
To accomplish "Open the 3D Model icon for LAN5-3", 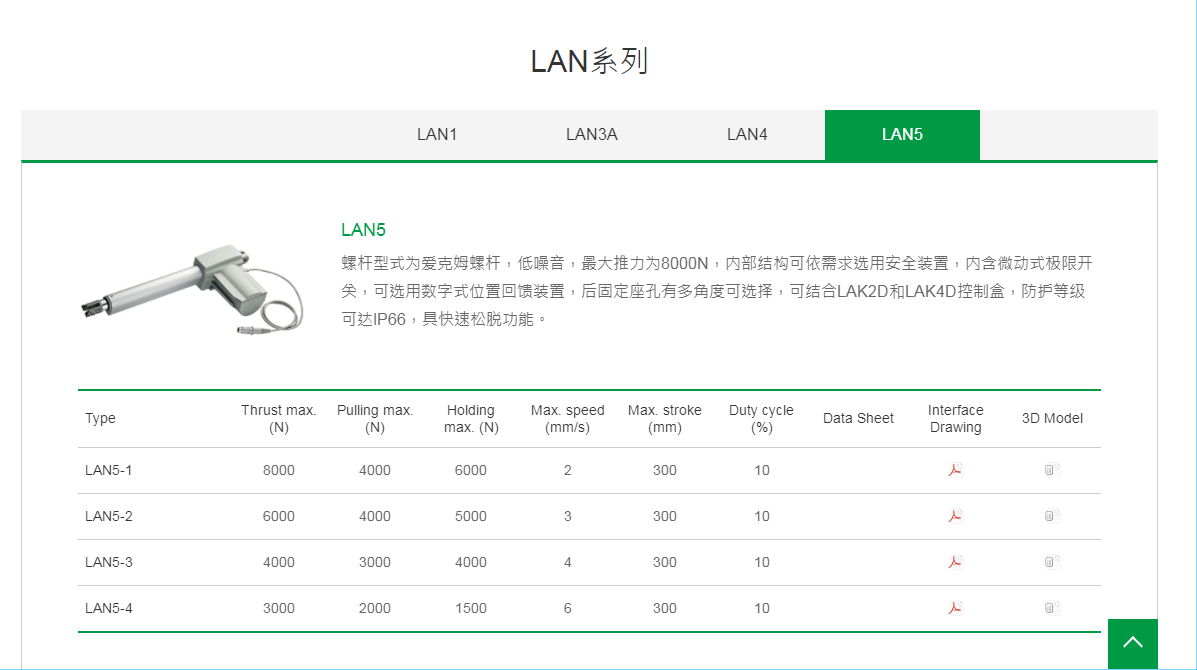I will pos(1051,562).
